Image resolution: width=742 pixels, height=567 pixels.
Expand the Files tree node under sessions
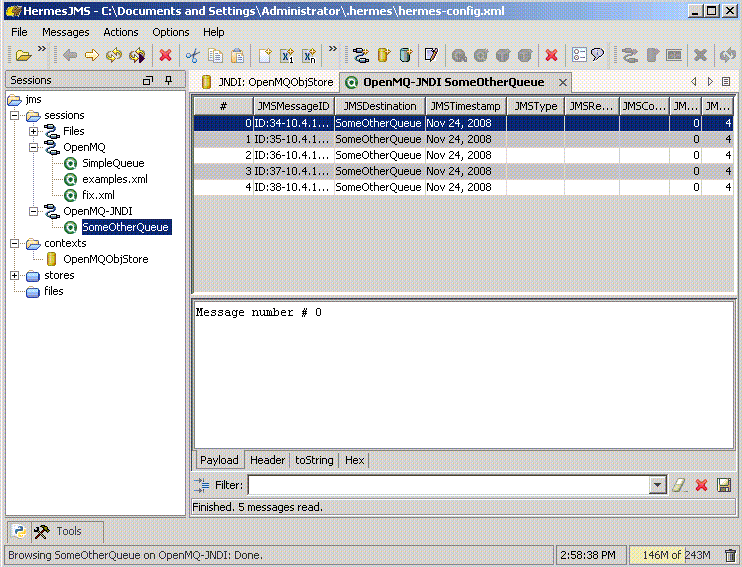point(33,131)
